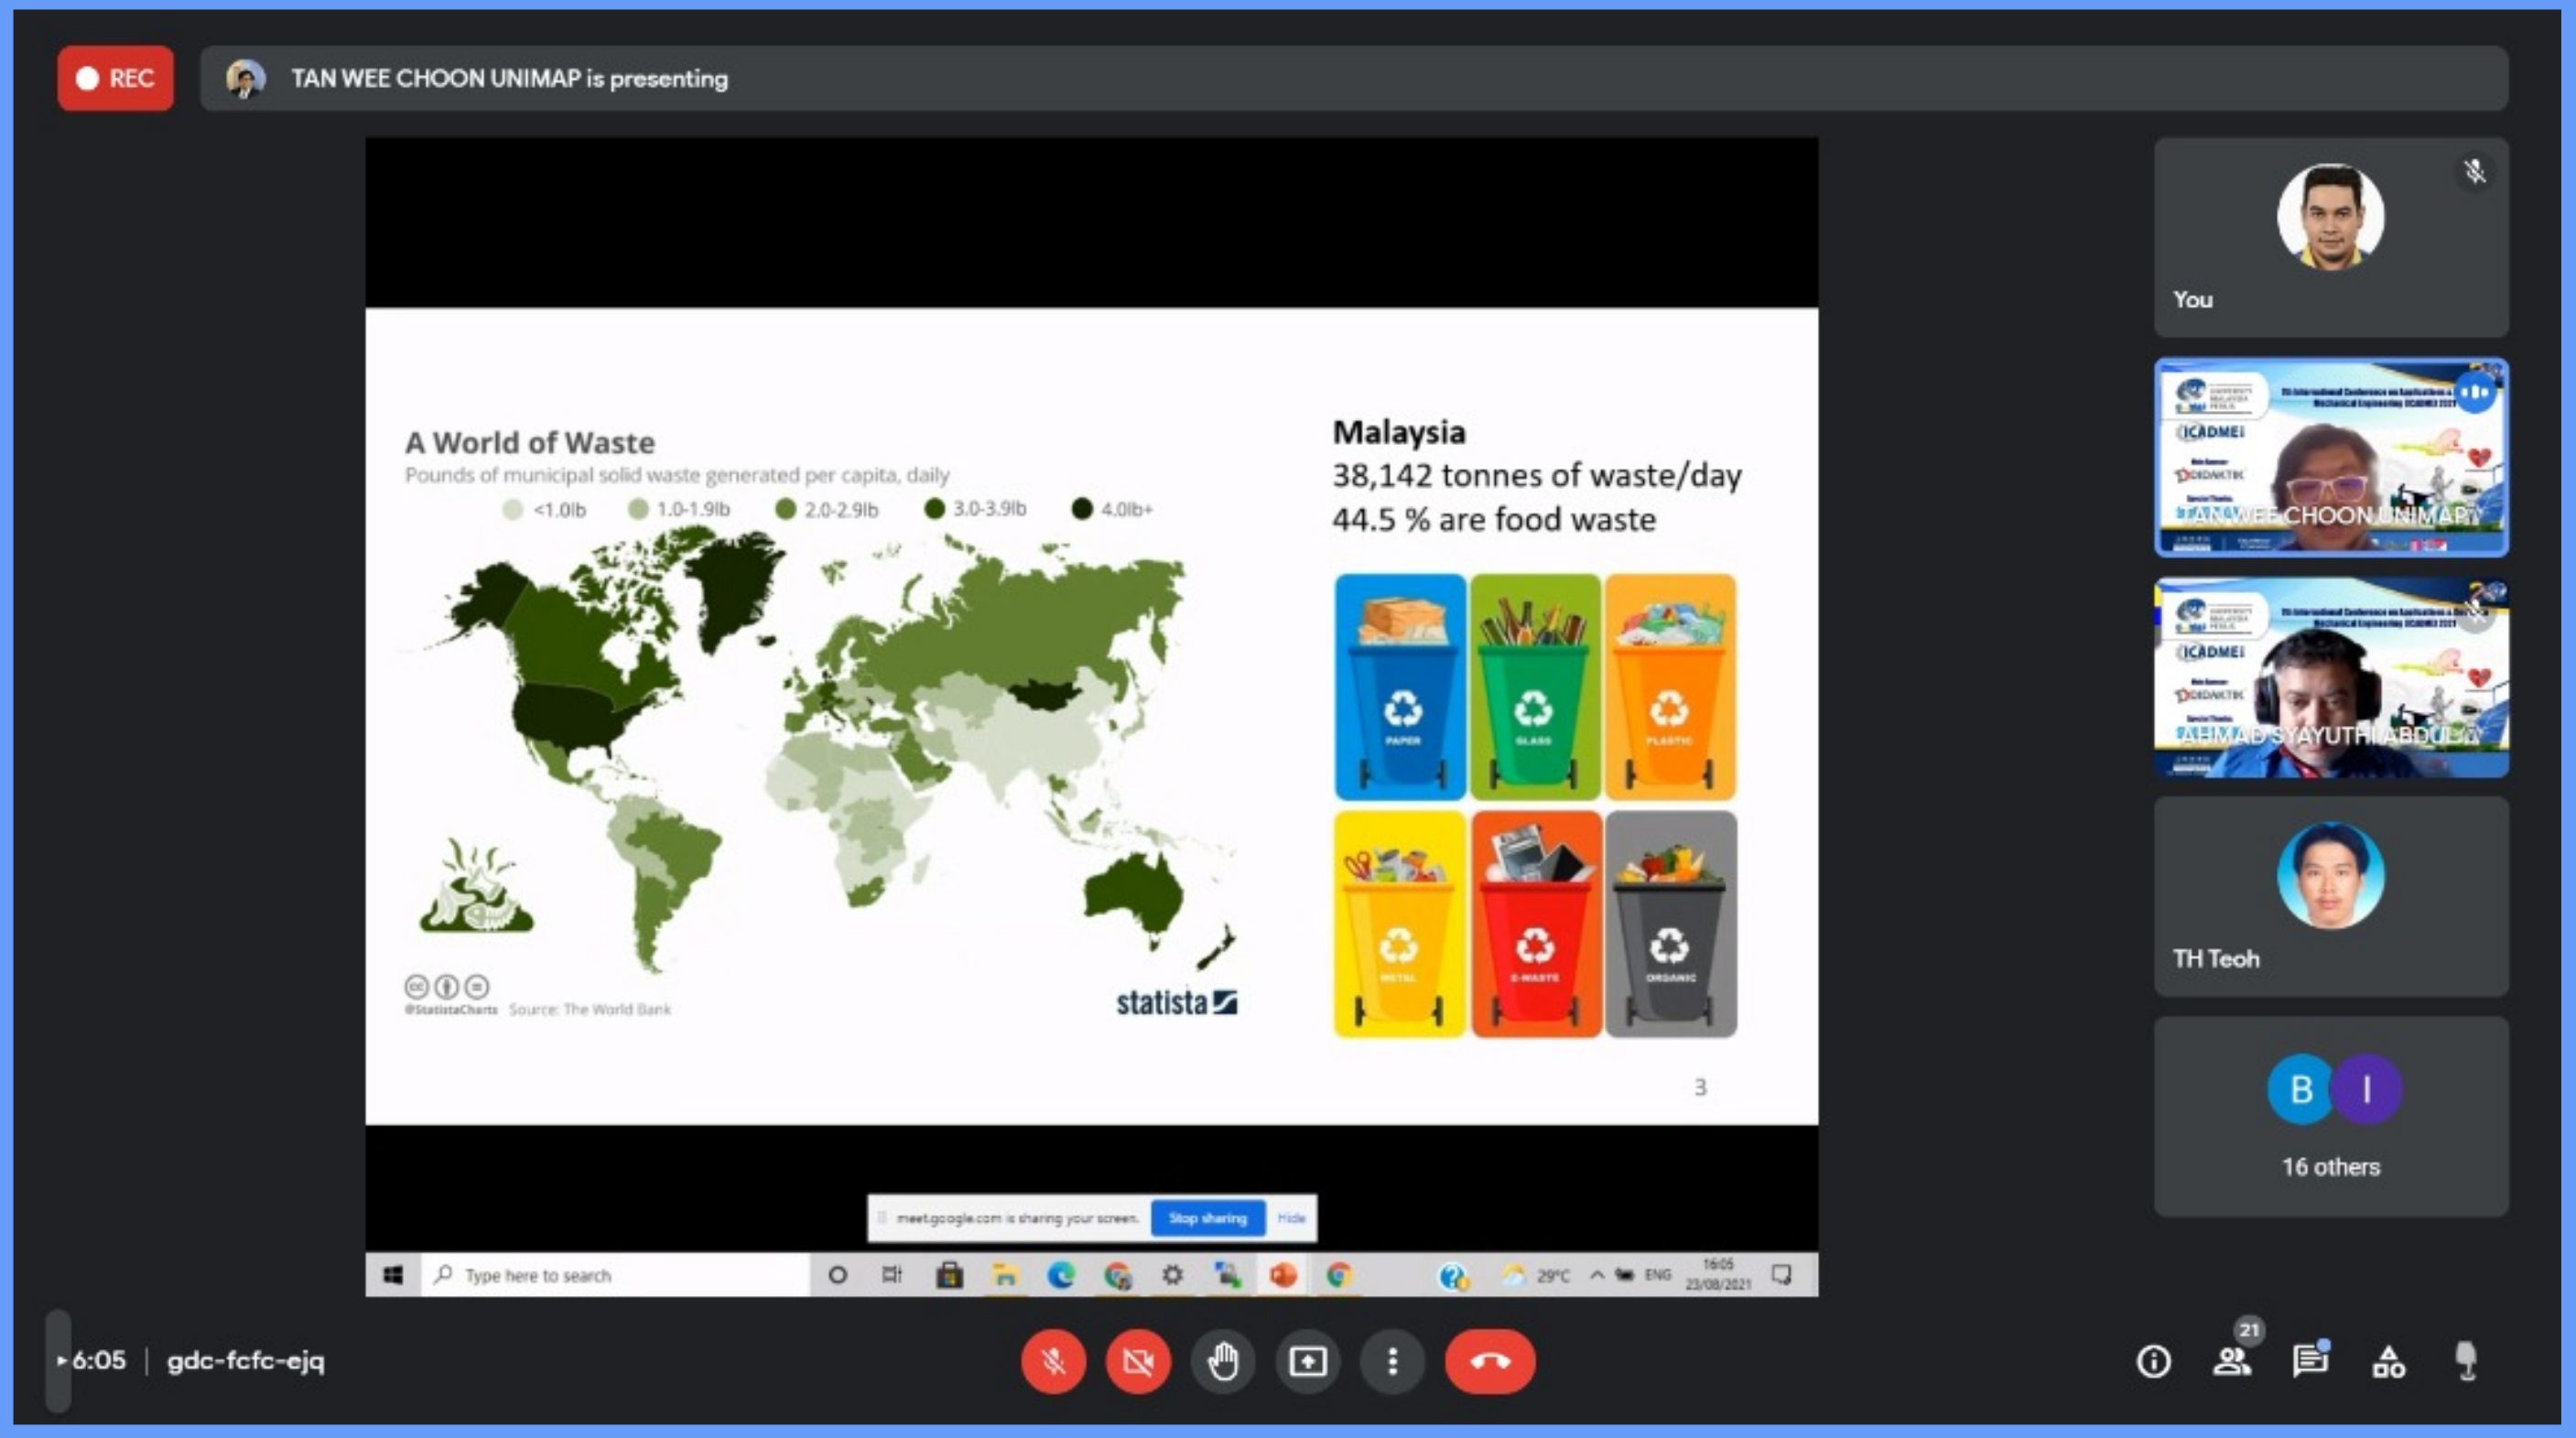
Task: Open the 16 others participants tile
Action: pos(2330,1117)
